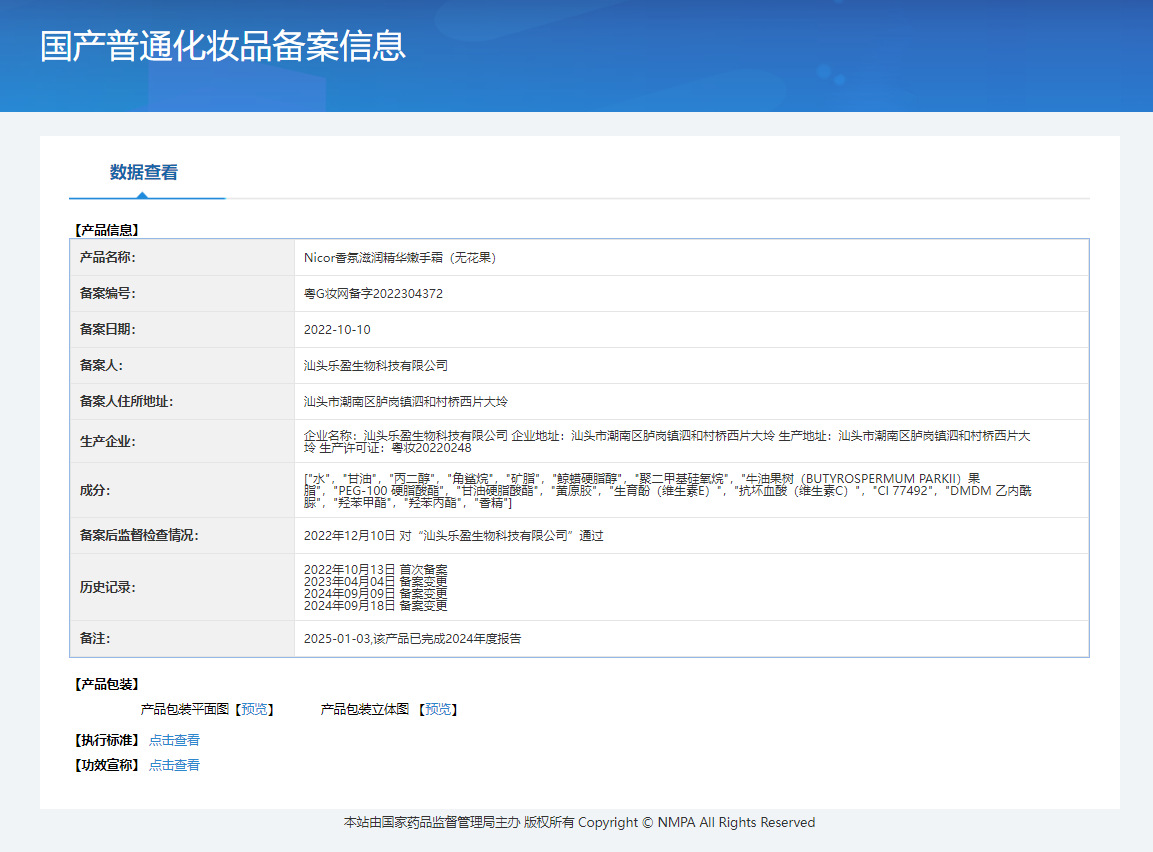Click history entry 2024年09月18日 备案变更
The width and height of the screenshot is (1153, 852).
376,606
